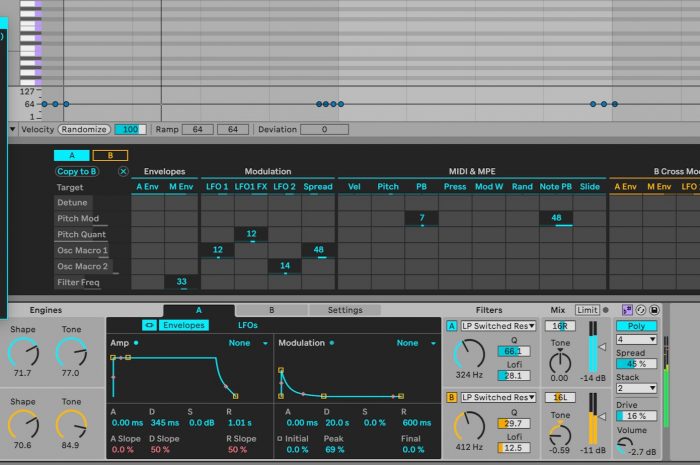The height and width of the screenshot is (465, 700).
Task: Click the save preset floppy disk icon
Action: pyautogui.click(x=654, y=310)
